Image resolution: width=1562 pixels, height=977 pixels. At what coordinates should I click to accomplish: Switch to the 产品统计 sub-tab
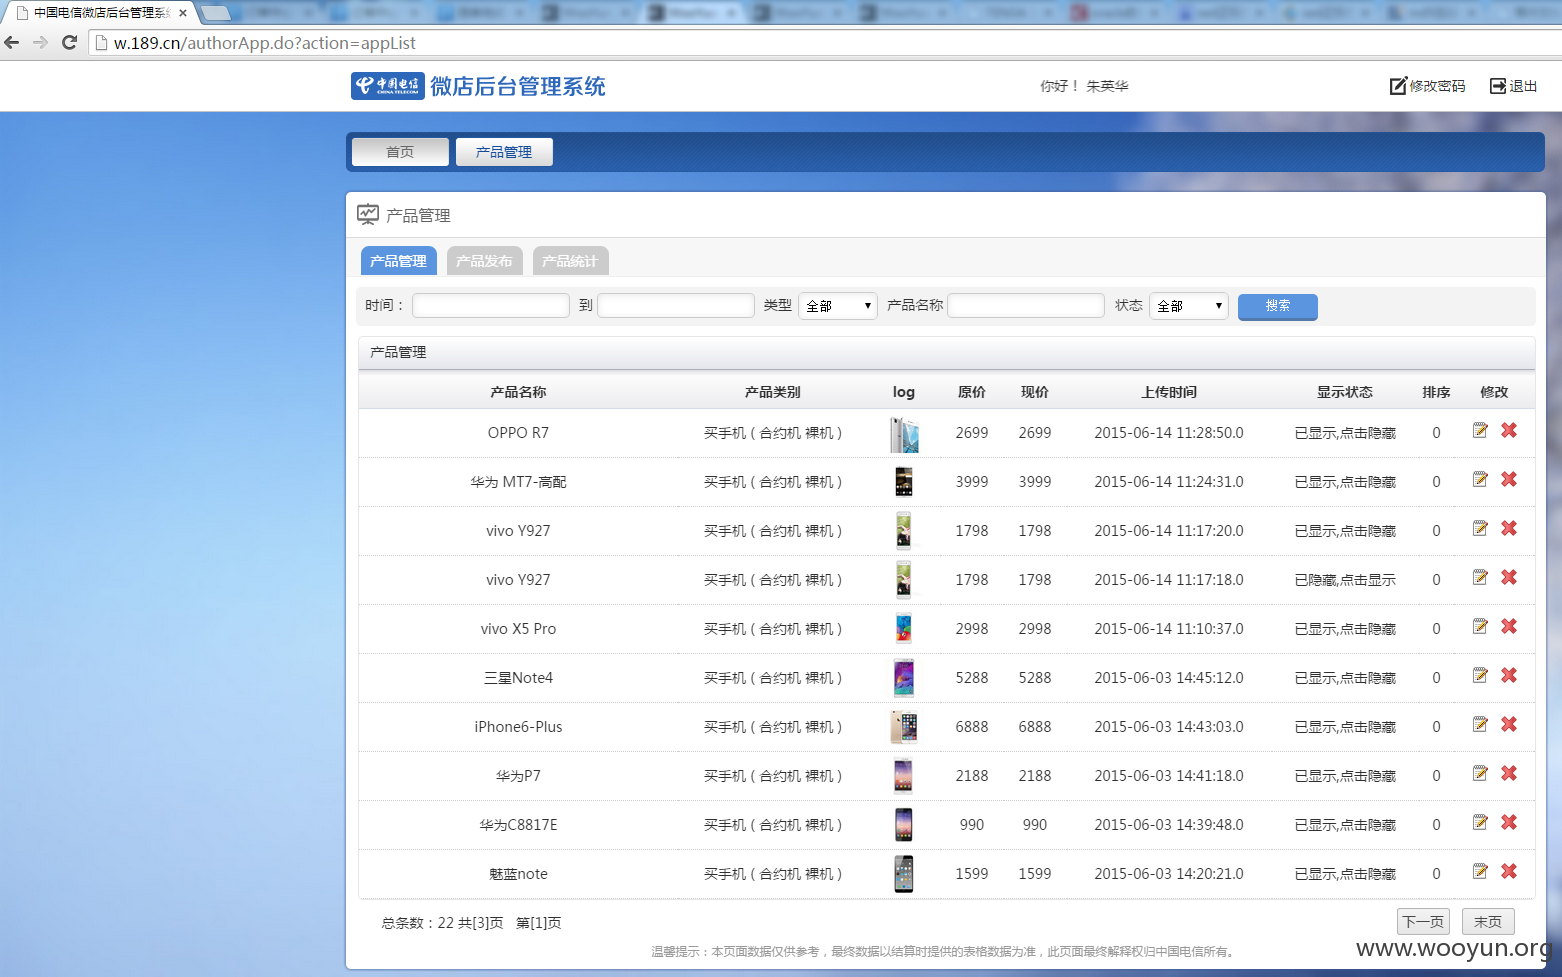pyautogui.click(x=570, y=261)
